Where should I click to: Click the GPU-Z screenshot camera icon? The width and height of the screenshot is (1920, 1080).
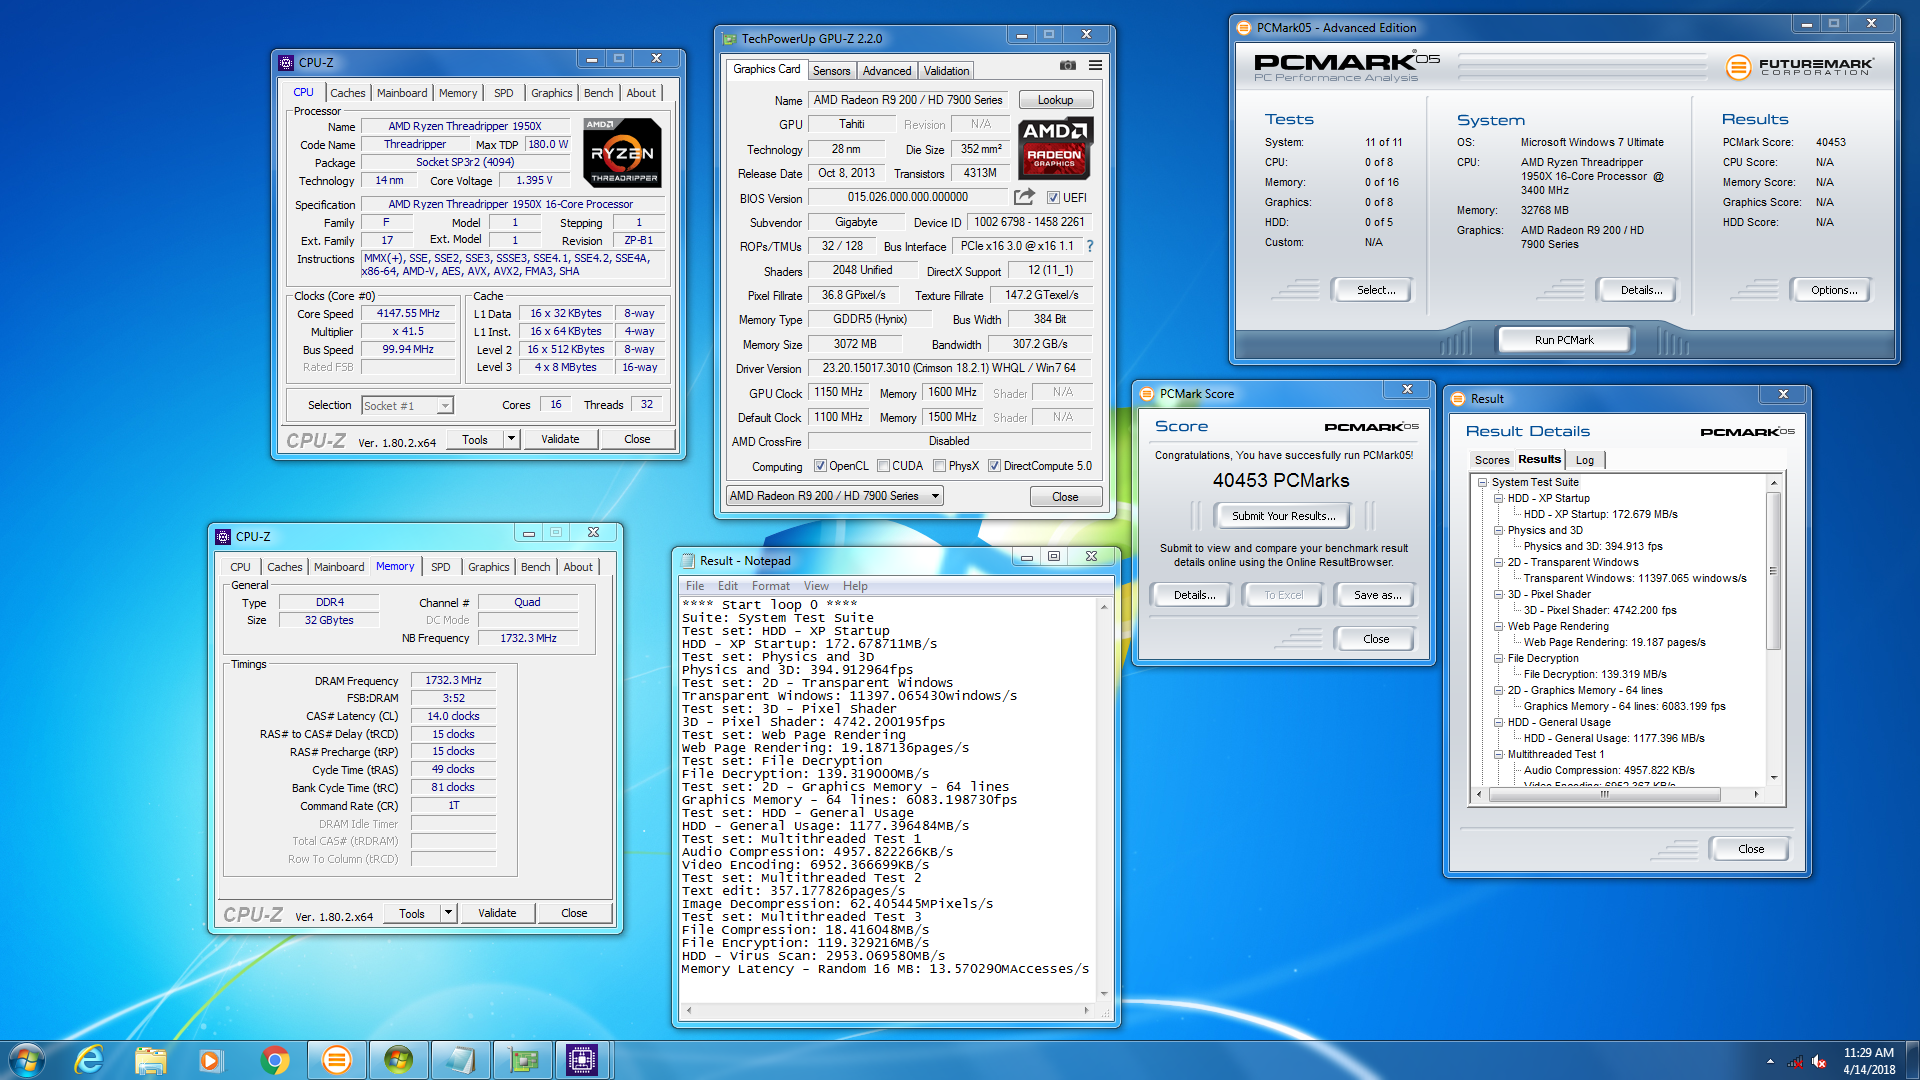coord(1067,65)
